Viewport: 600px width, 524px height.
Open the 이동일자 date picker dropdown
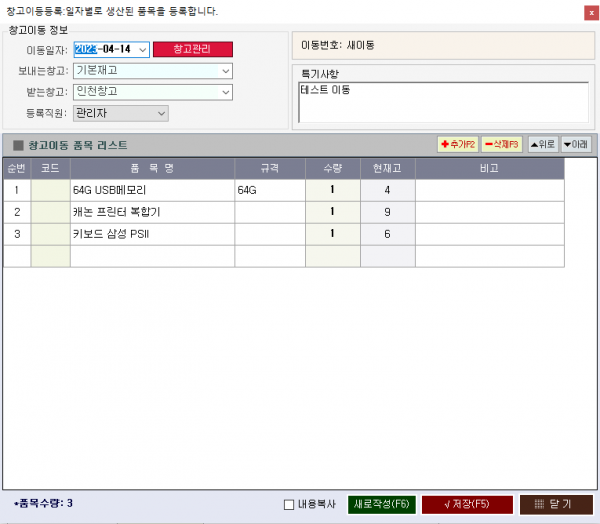pos(142,50)
